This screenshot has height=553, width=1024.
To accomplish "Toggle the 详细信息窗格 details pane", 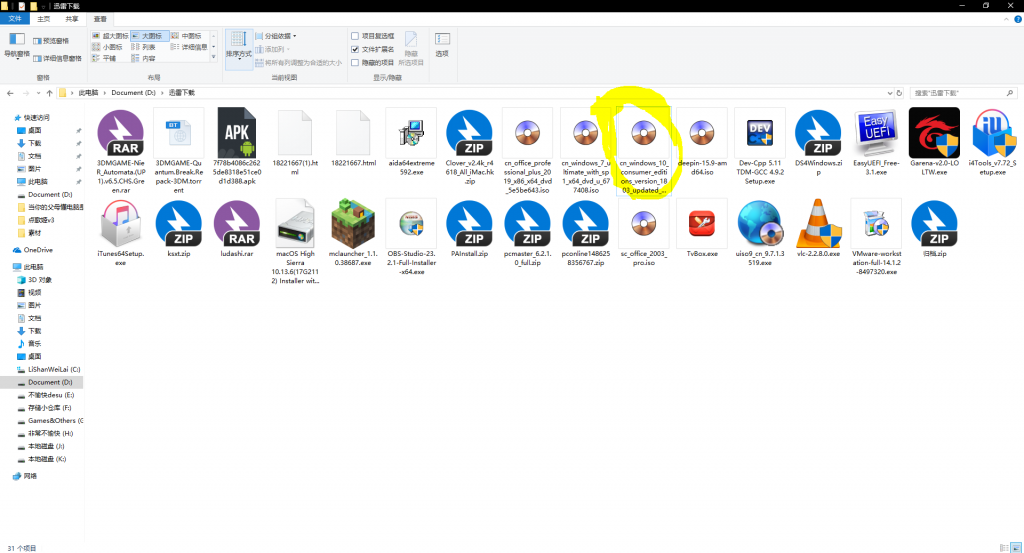I will tap(57, 59).
